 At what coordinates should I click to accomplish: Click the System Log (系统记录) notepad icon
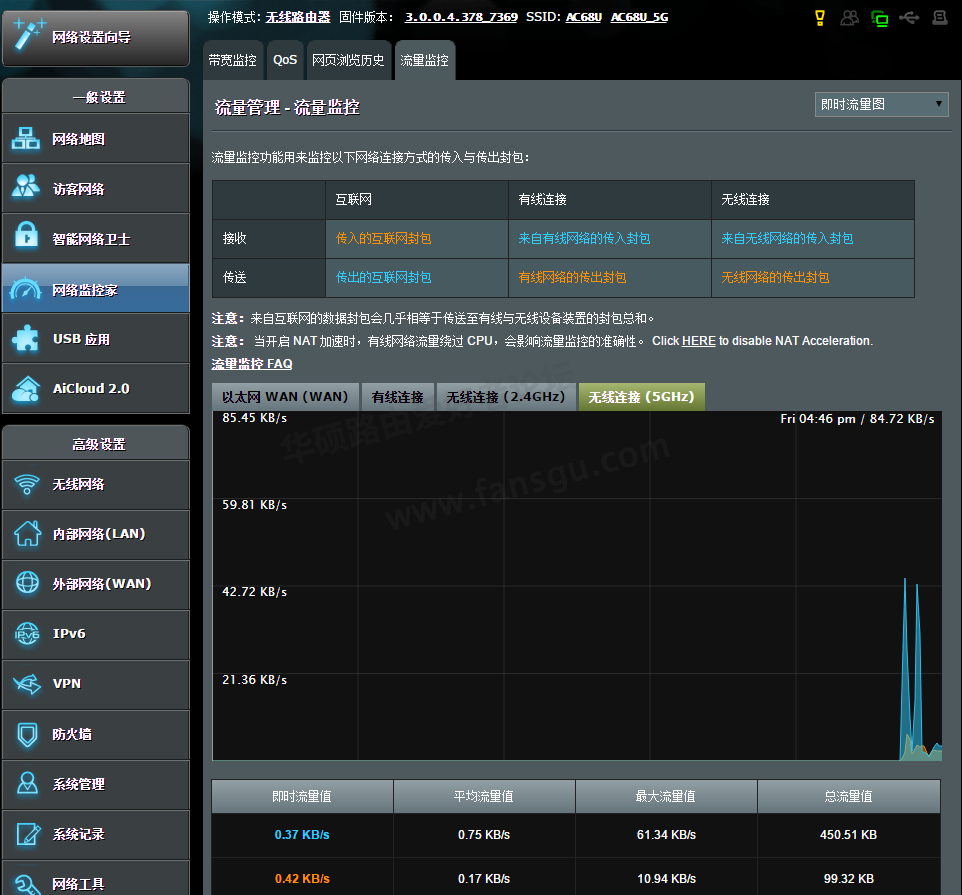click(28, 834)
